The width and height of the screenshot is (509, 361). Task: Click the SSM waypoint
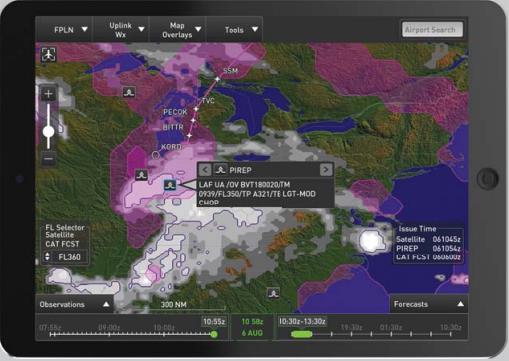coord(218,79)
